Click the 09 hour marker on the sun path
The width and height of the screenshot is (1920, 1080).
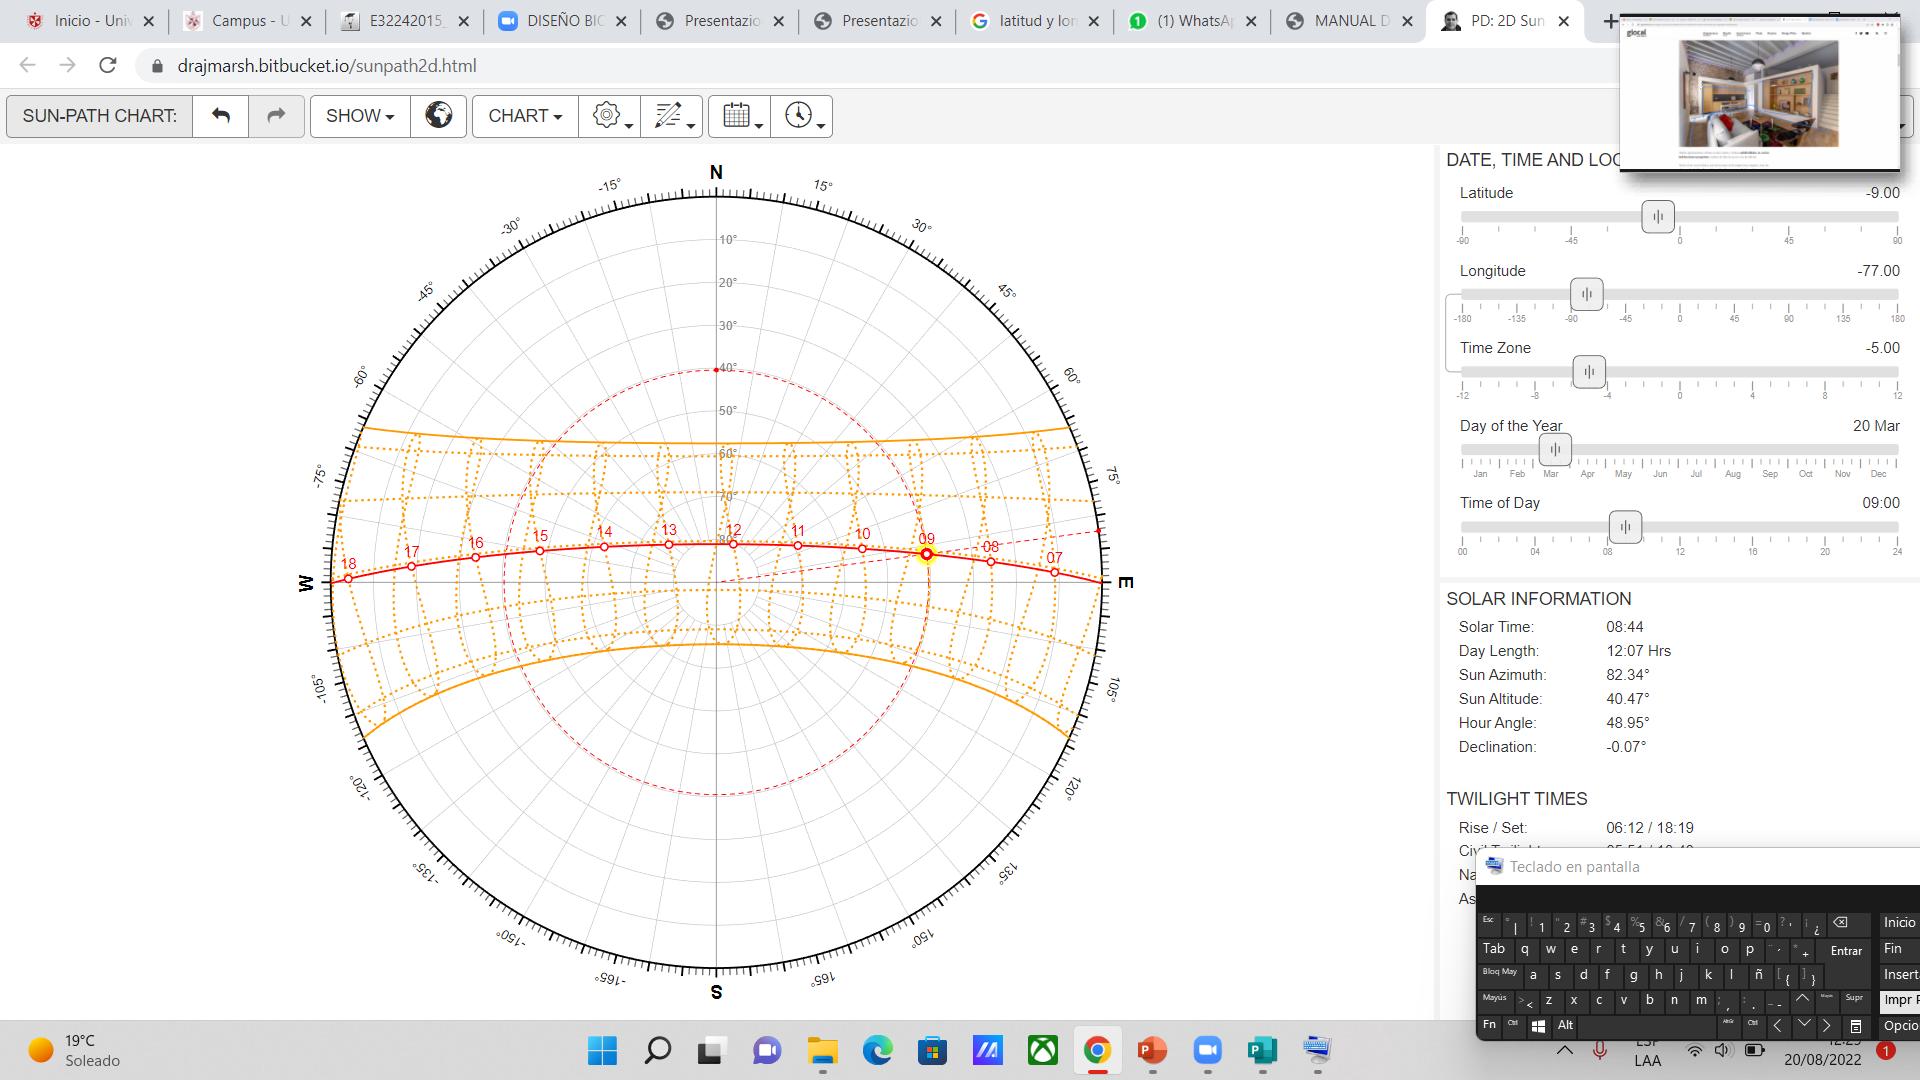(926, 554)
